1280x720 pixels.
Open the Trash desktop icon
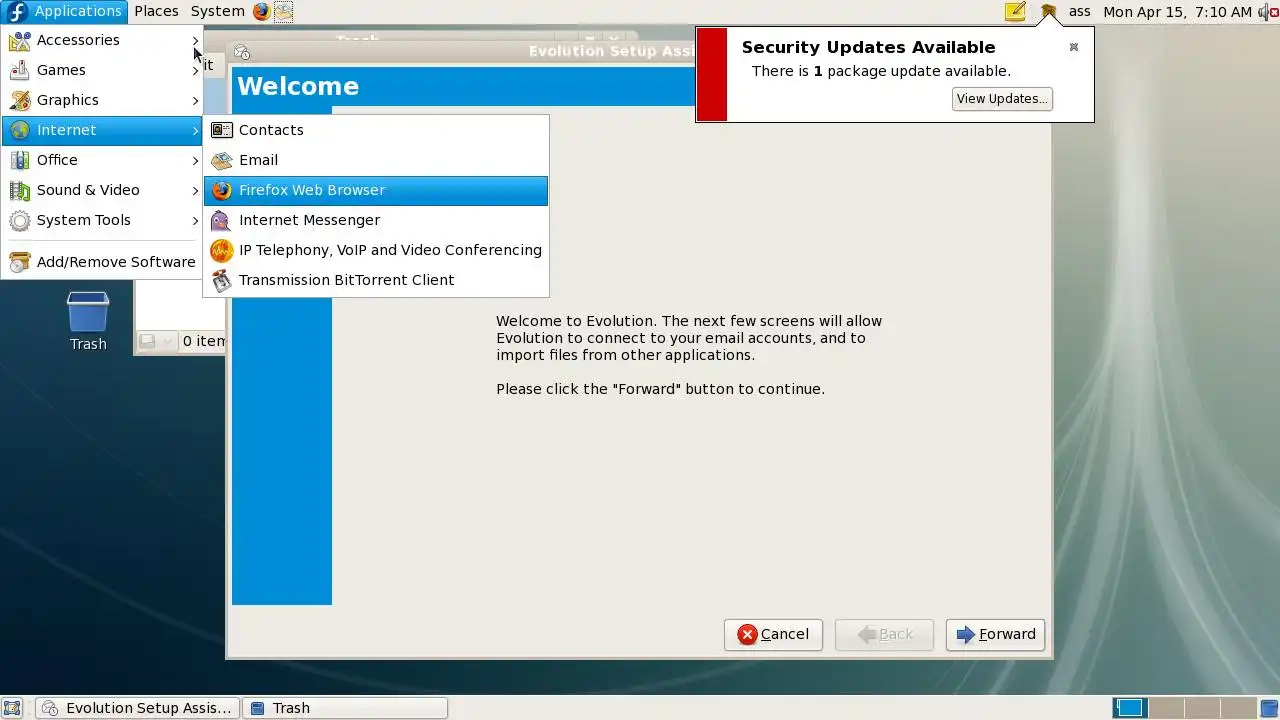click(x=88, y=320)
